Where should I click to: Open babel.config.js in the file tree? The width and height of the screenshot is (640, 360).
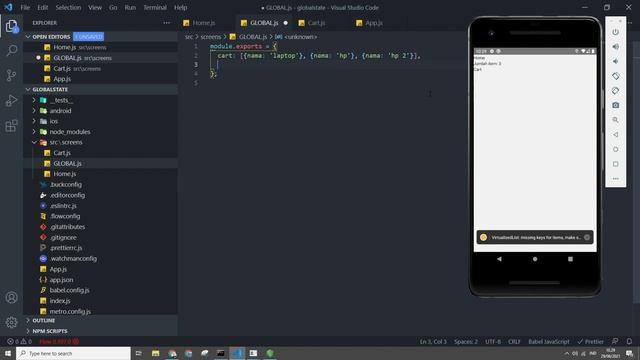(x=69, y=290)
